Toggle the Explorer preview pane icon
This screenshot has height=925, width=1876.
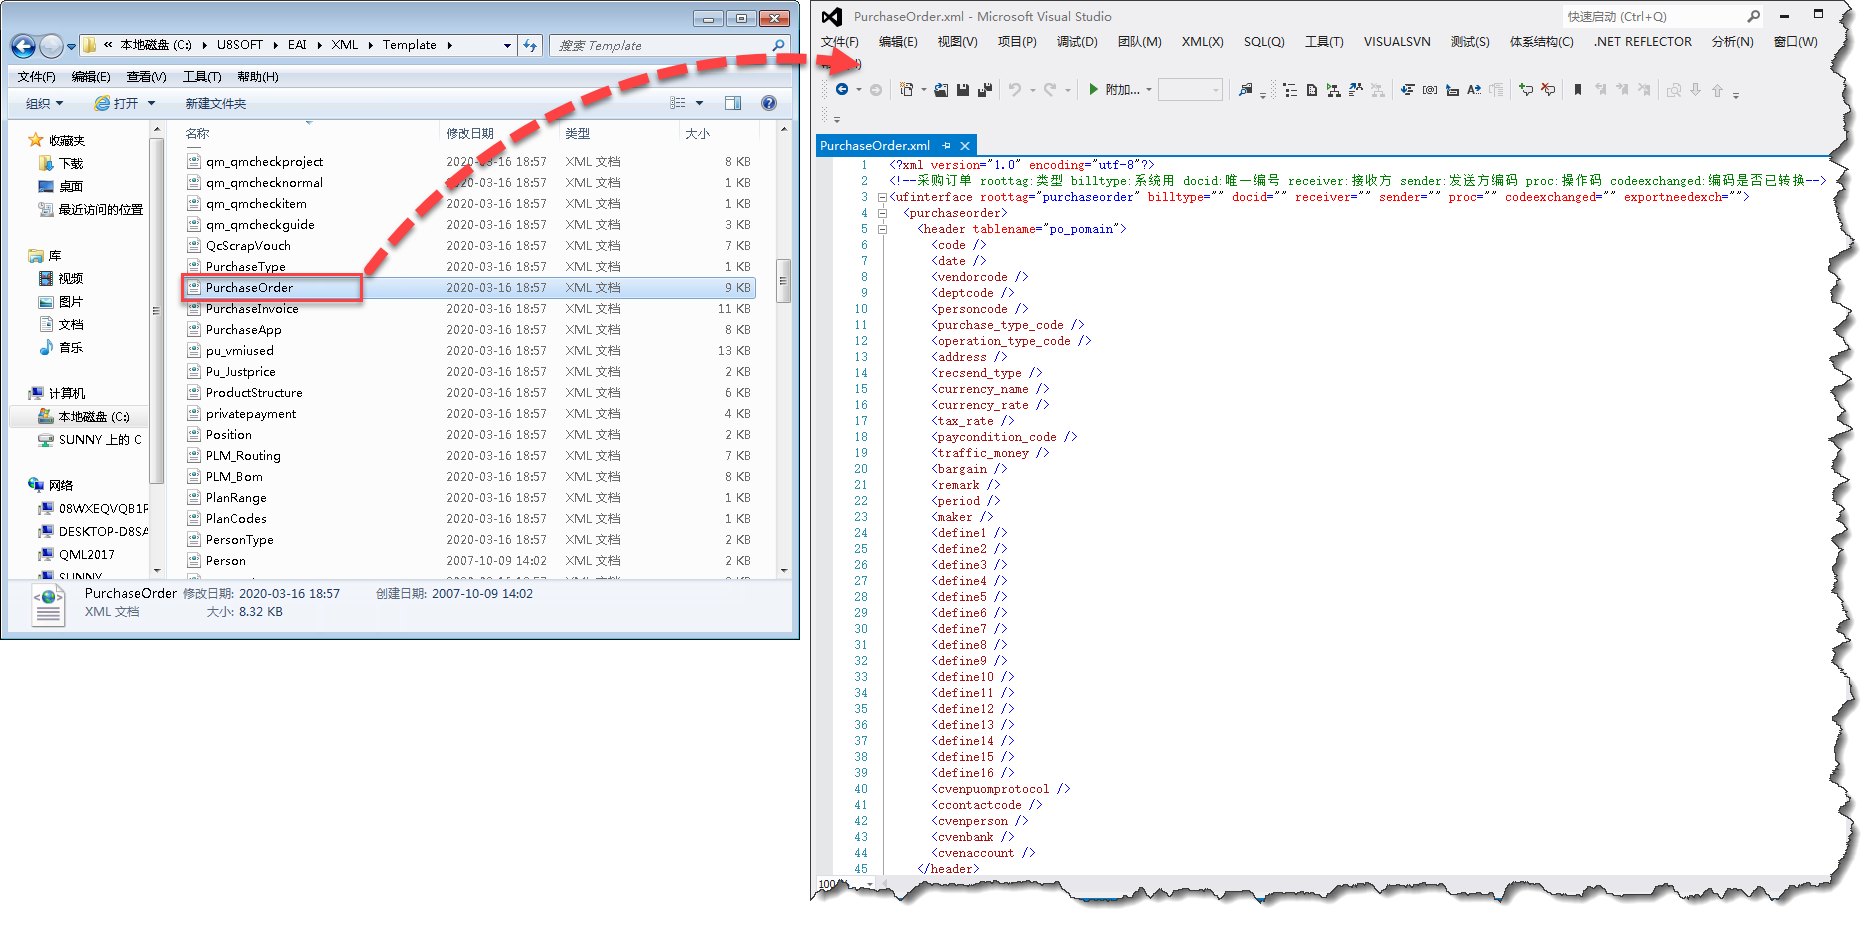point(733,103)
